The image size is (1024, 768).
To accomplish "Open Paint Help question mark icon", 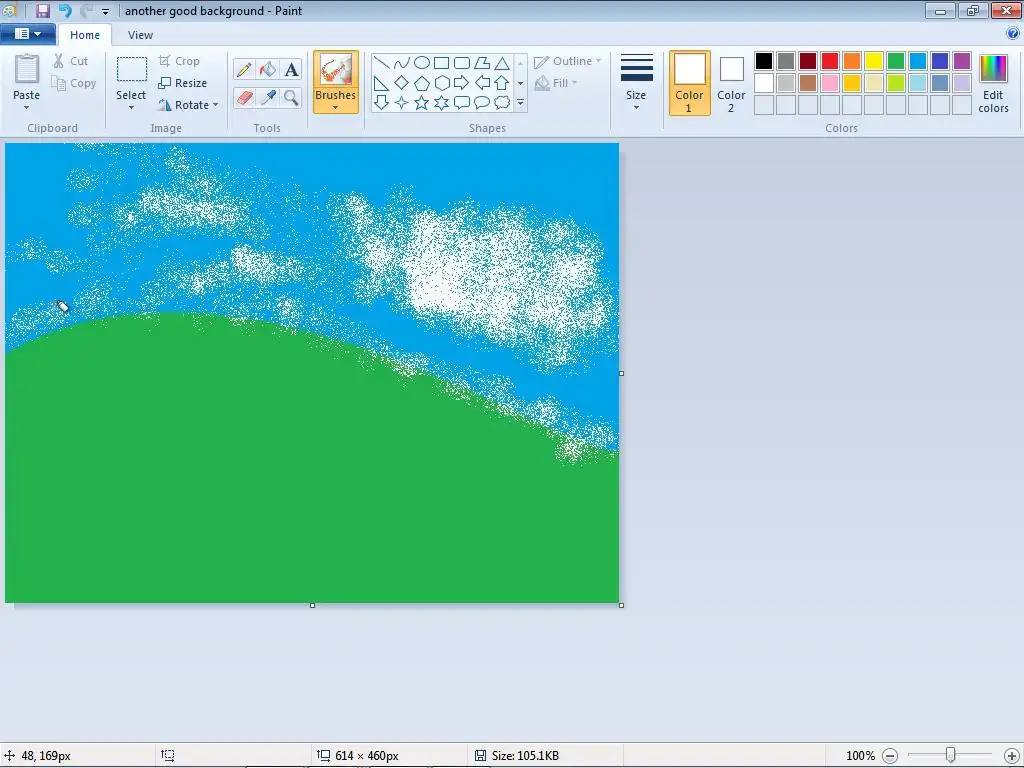I will click(x=1013, y=33).
